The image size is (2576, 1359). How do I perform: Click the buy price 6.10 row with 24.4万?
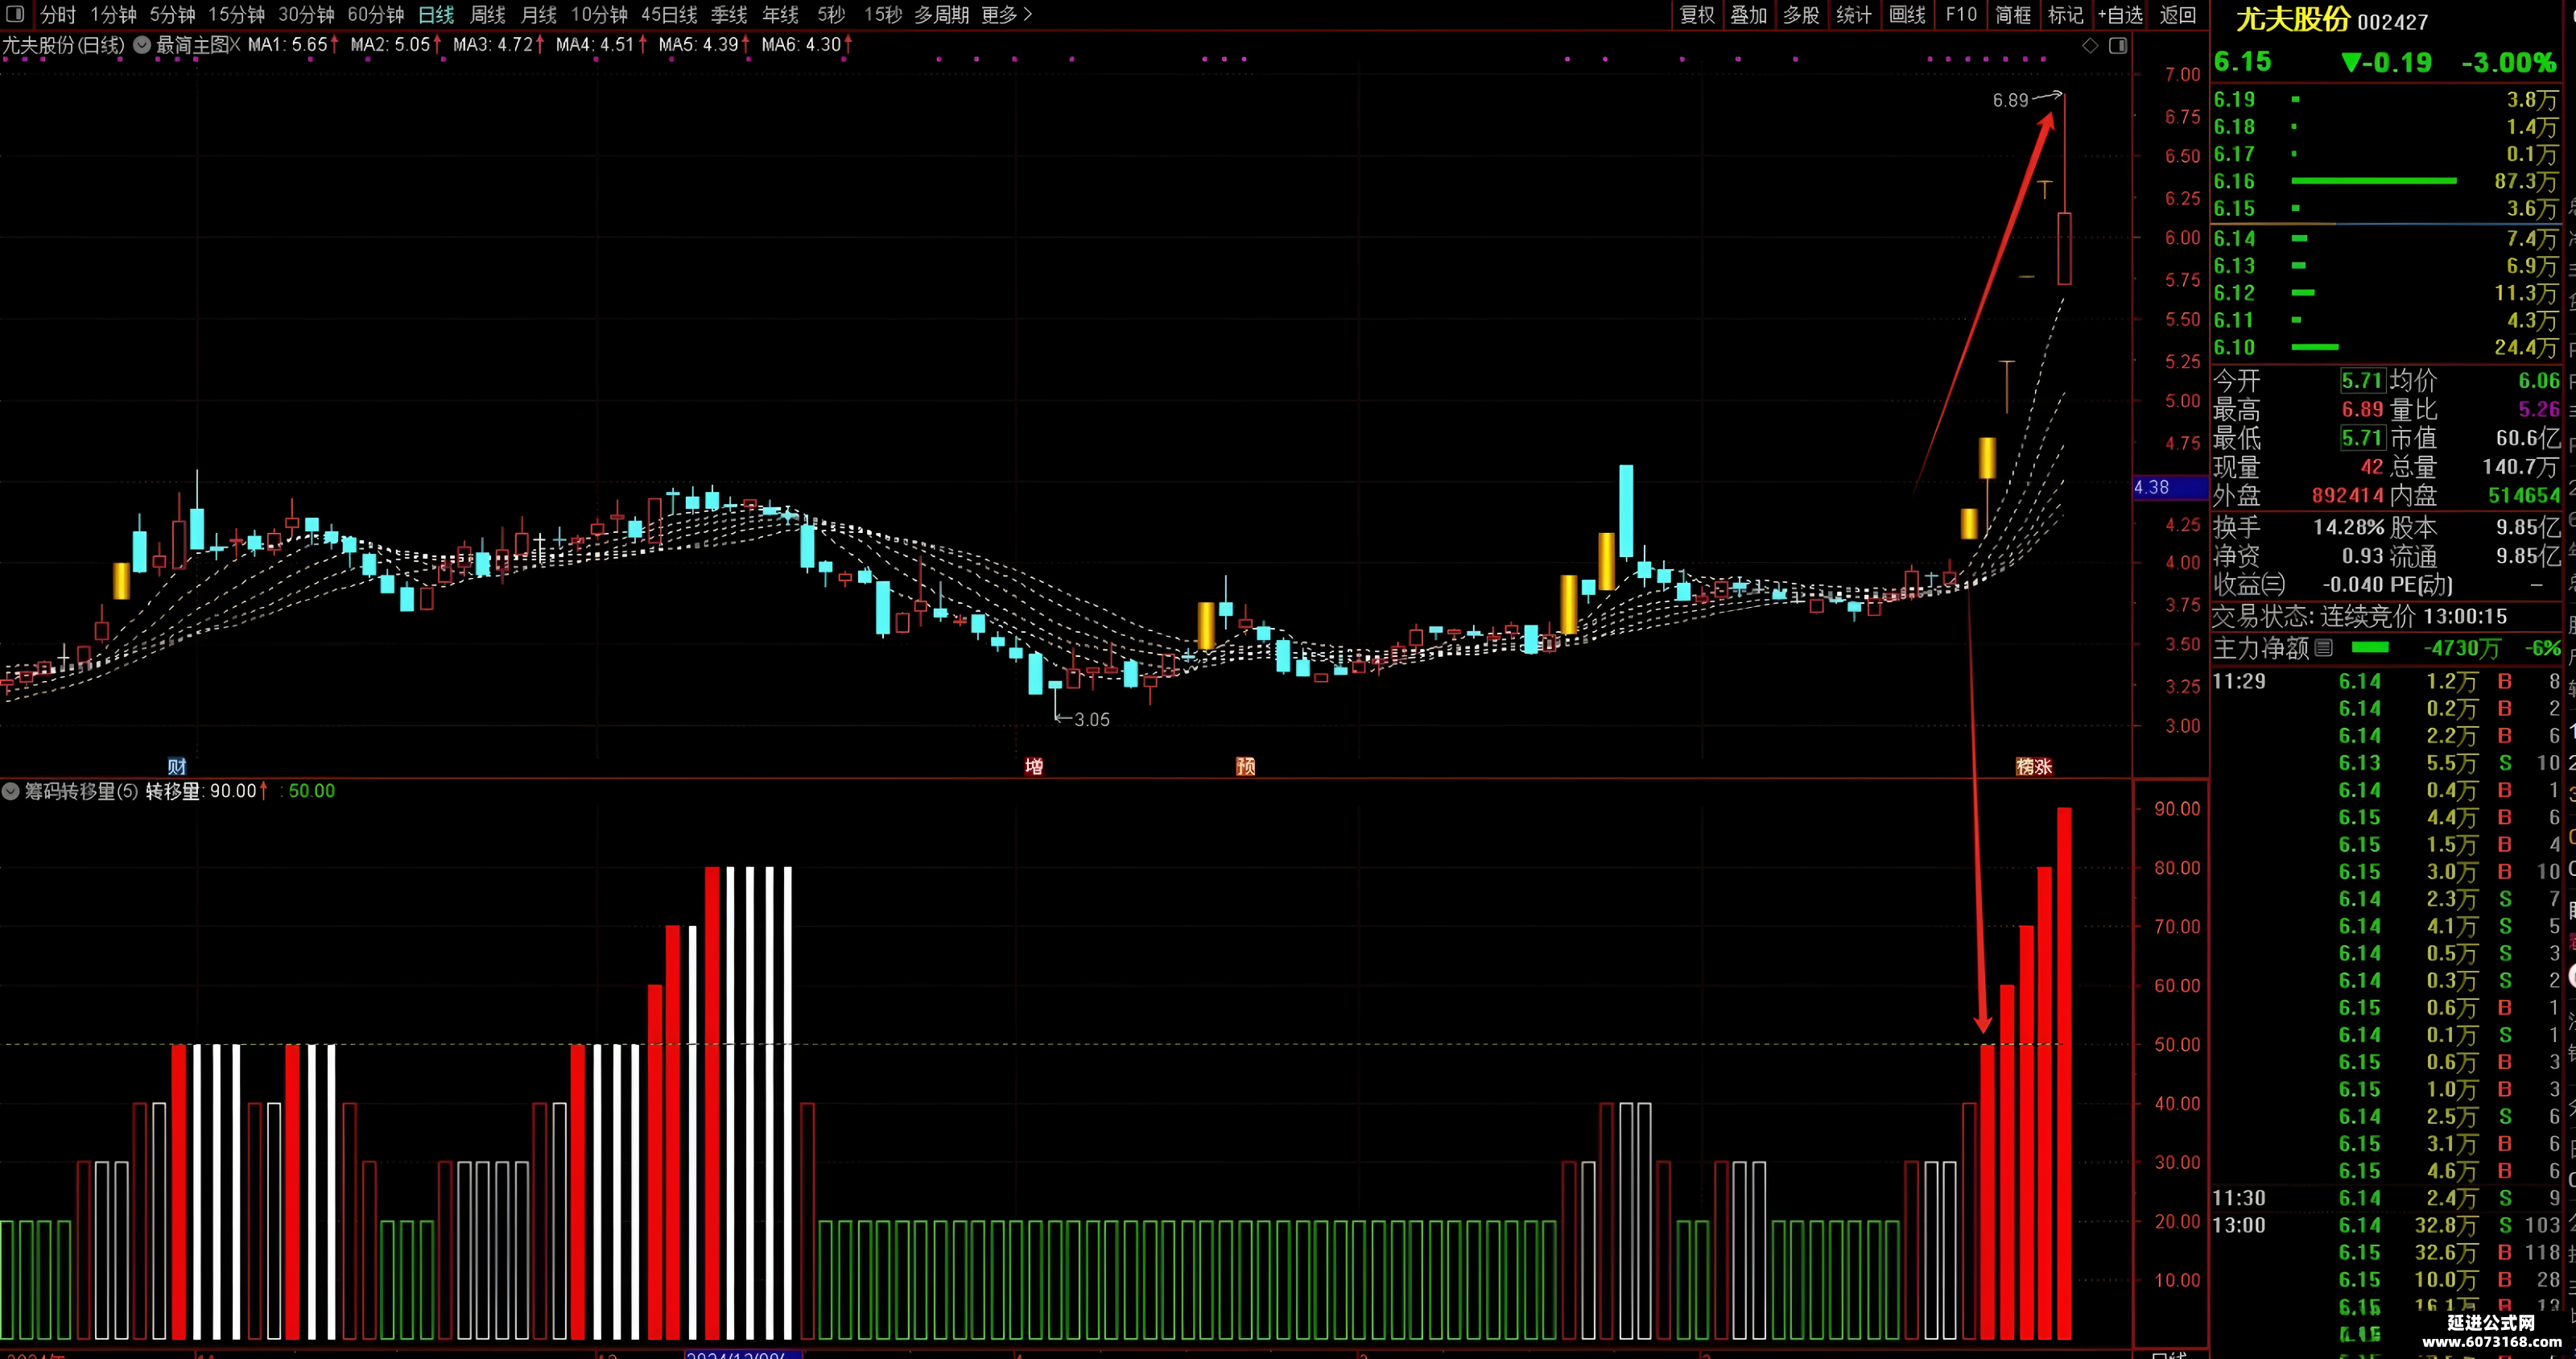2386,347
